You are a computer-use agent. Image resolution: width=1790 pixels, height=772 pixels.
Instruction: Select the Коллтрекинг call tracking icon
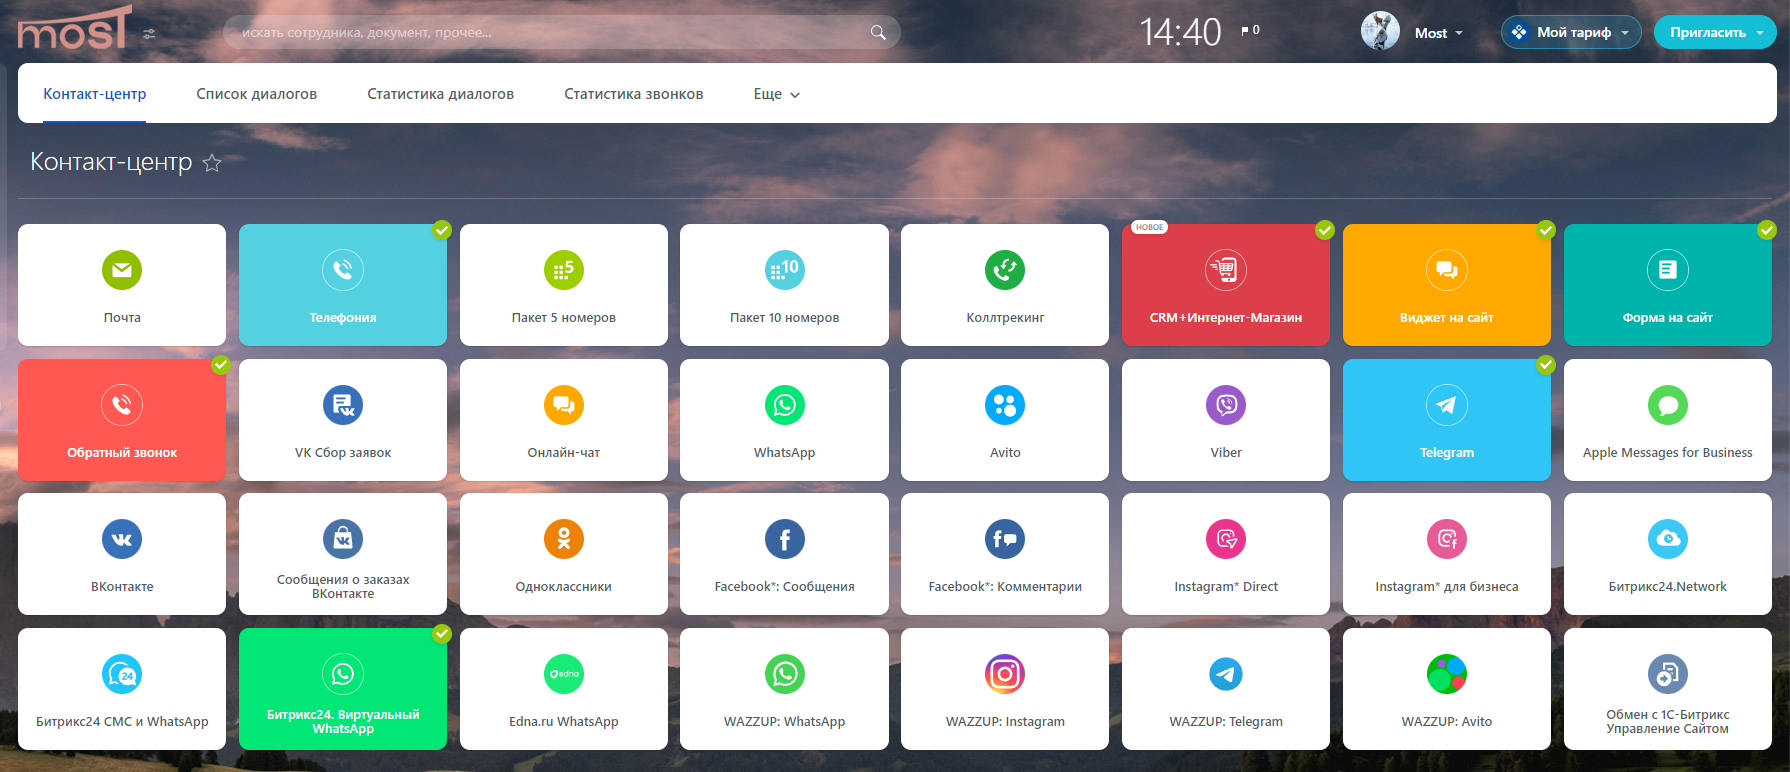[1005, 270]
